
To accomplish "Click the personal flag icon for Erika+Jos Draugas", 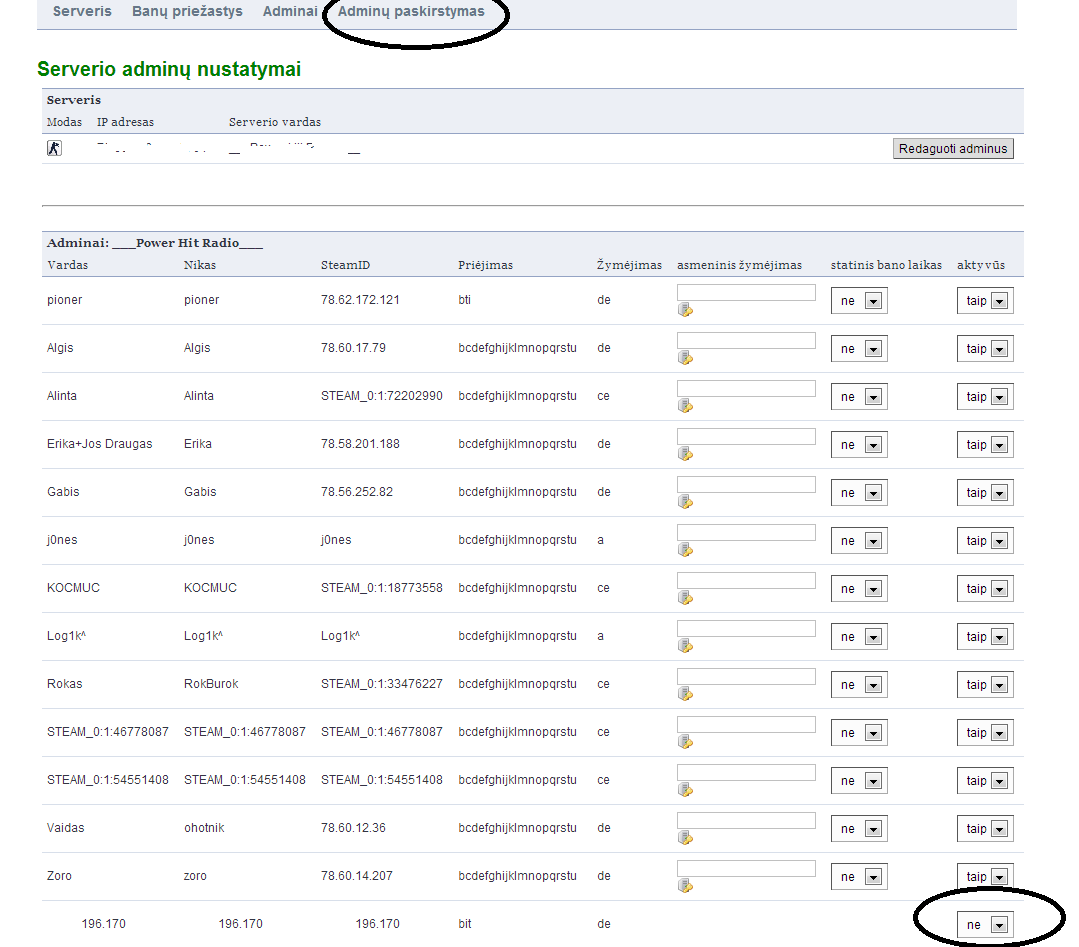I will pos(685,454).
